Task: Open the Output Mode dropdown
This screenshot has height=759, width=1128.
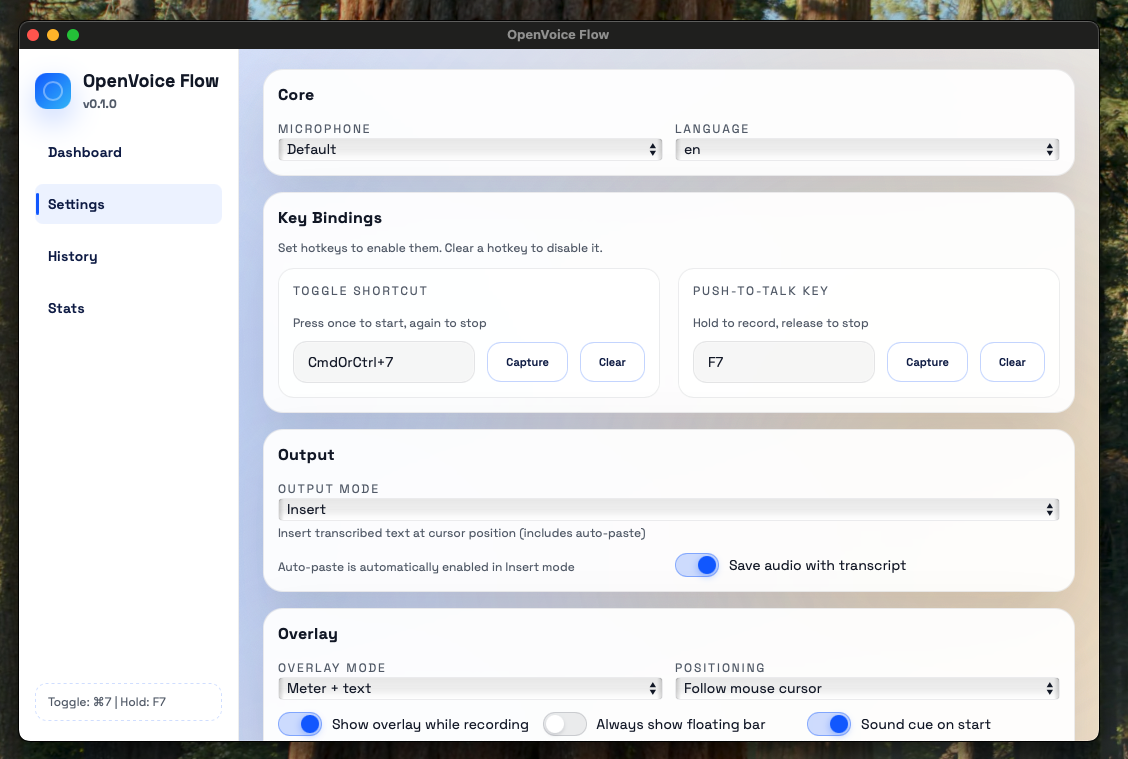Action: (x=668, y=509)
